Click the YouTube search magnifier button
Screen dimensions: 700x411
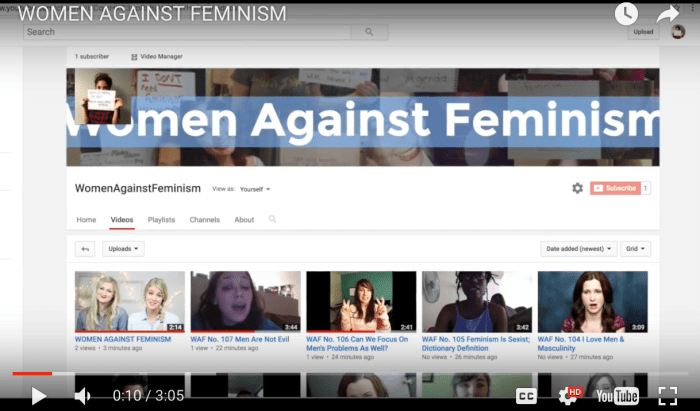point(369,32)
